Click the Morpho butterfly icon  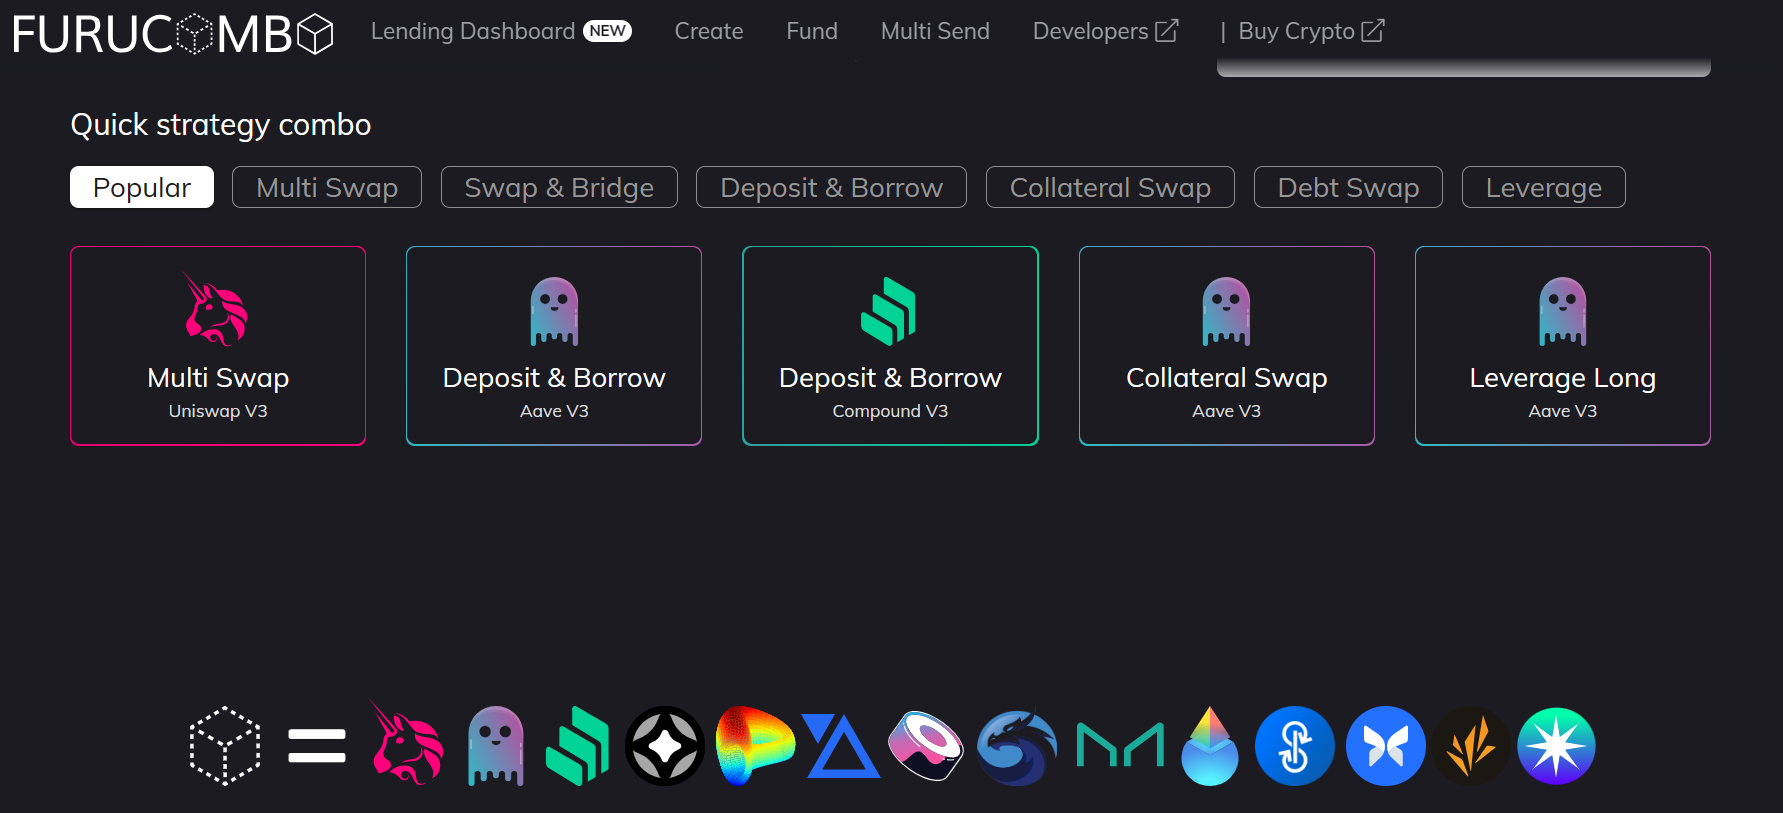1386,746
